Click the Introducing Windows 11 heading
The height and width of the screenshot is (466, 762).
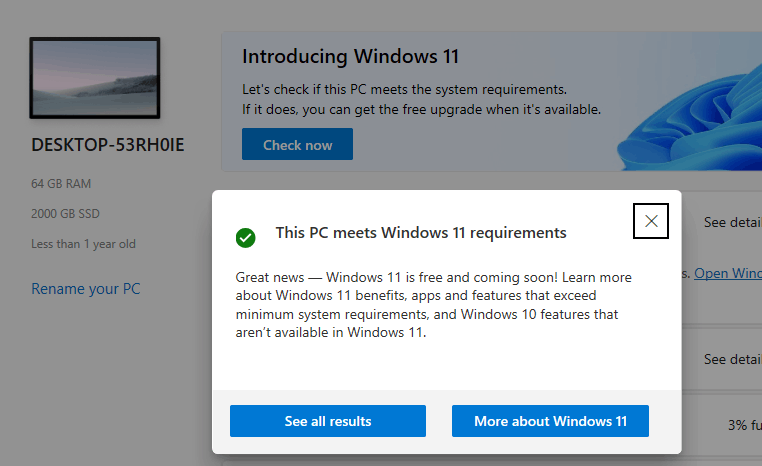click(350, 56)
